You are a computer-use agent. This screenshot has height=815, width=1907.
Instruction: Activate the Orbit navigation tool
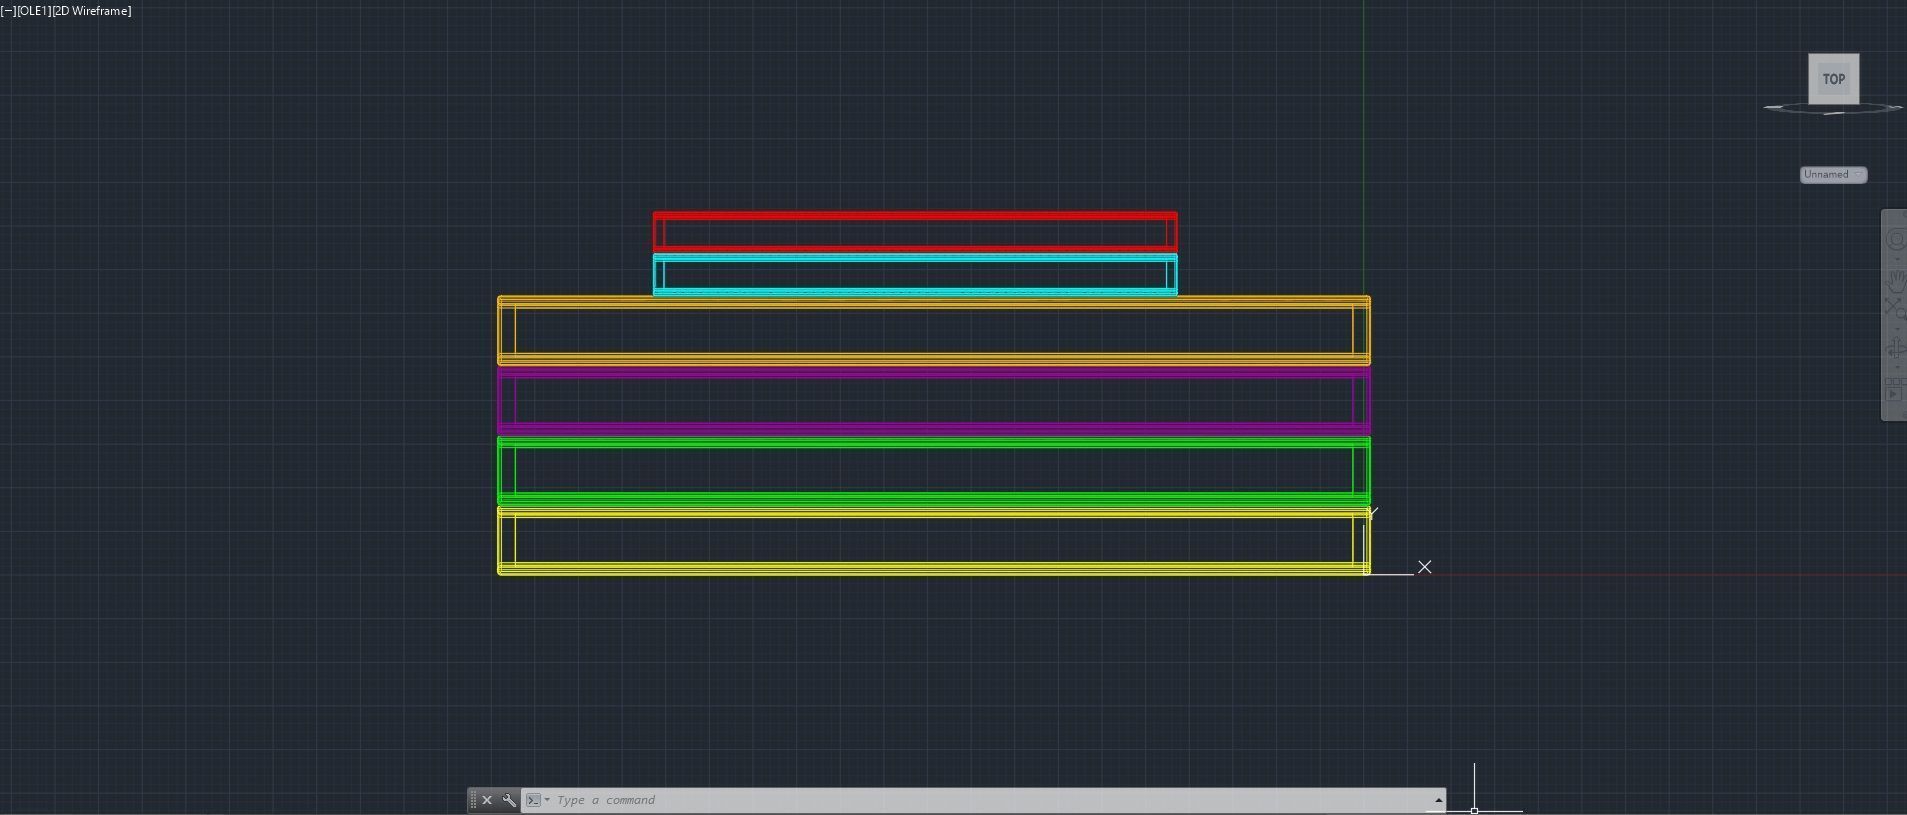1895,349
